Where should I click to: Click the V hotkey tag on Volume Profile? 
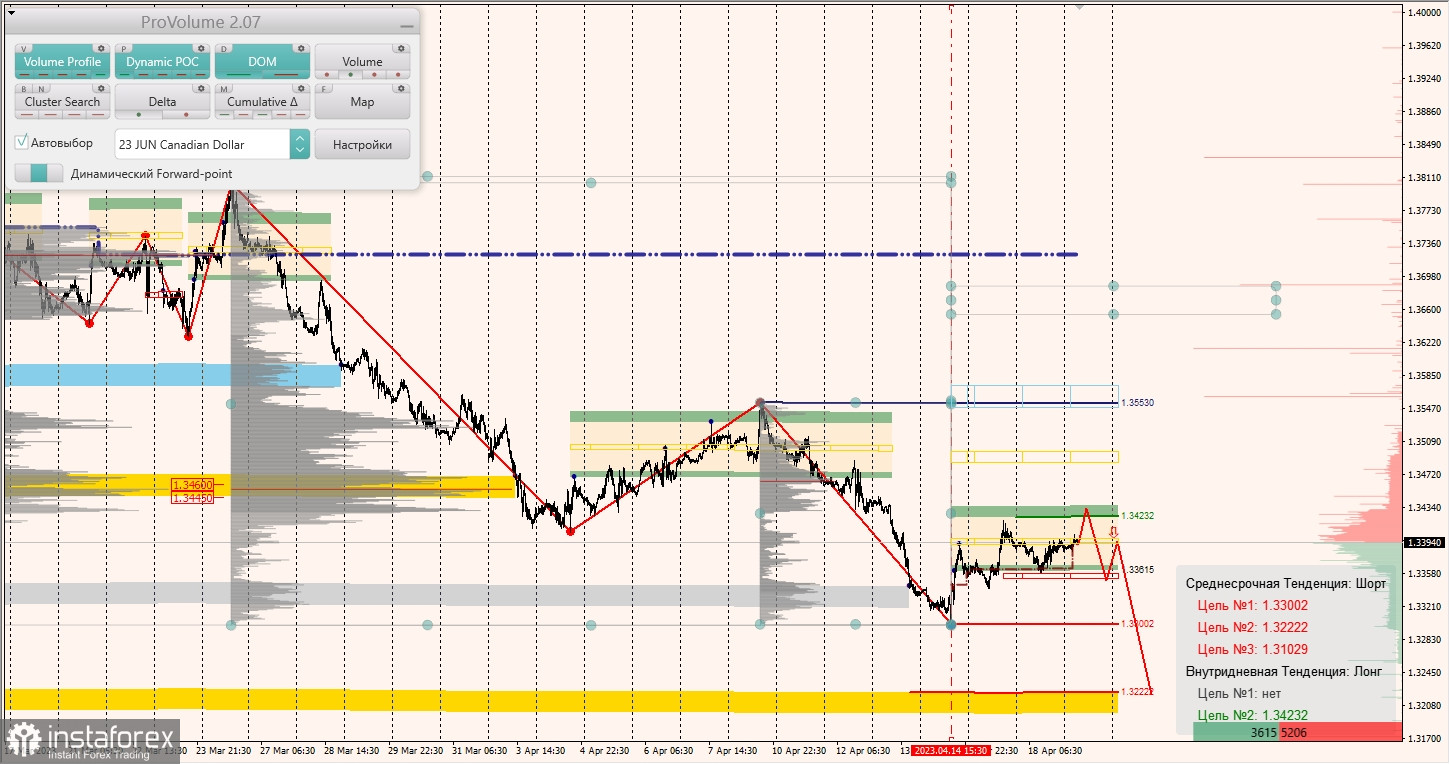point(24,48)
